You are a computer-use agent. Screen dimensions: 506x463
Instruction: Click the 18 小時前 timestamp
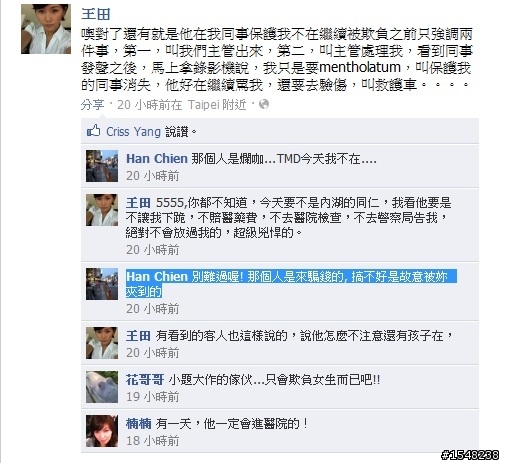[x=152, y=441]
